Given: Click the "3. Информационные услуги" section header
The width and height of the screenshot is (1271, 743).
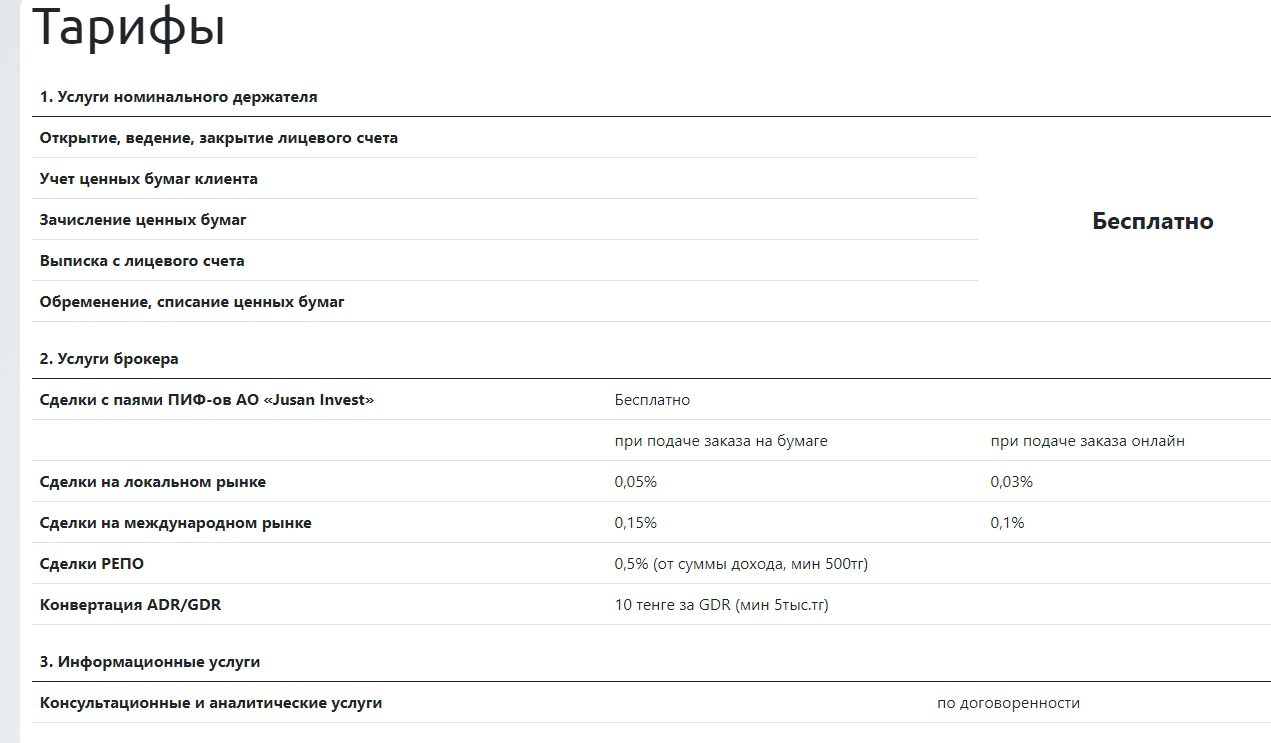Looking at the screenshot, I should [150, 662].
